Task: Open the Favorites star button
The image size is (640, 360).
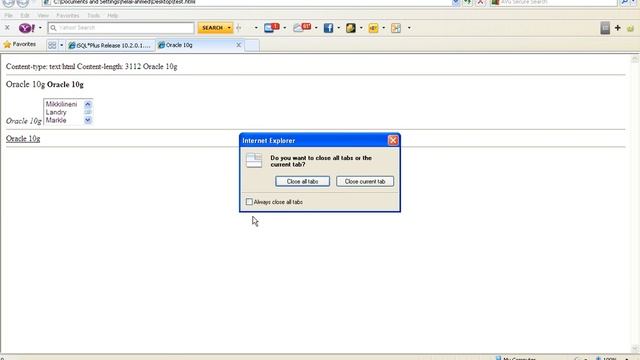Action: click(20, 44)
